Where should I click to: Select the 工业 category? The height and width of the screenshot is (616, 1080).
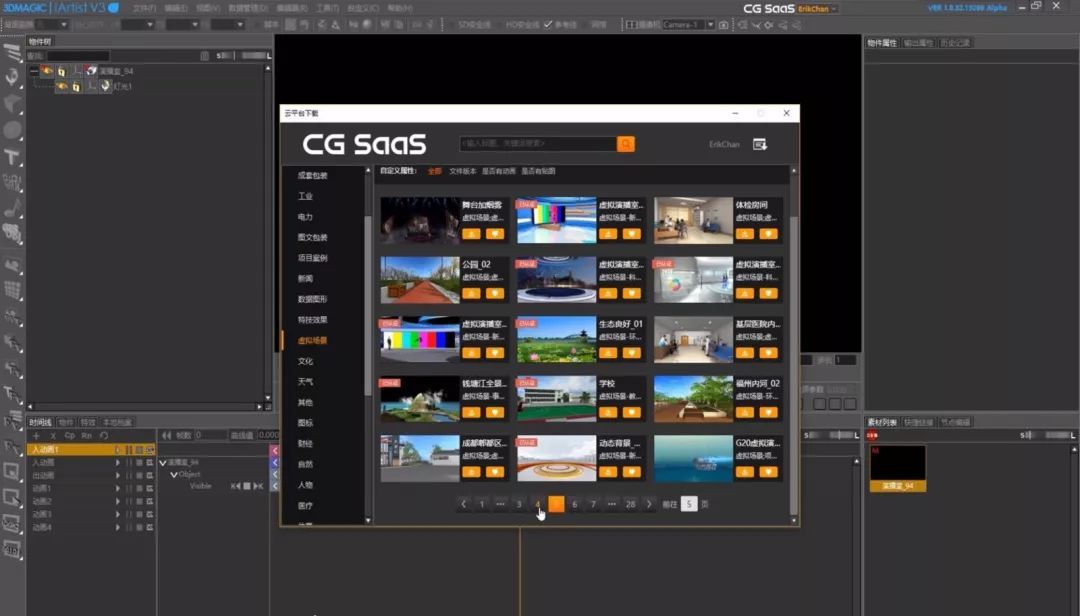[x=305, y=196]
